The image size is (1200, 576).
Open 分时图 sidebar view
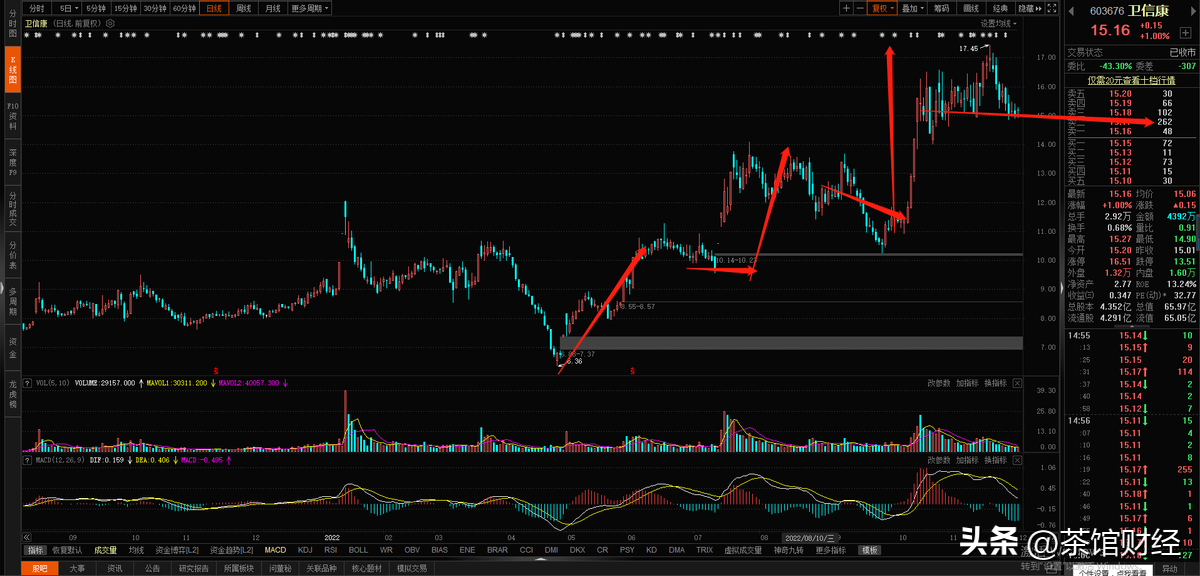coord(13,26)
